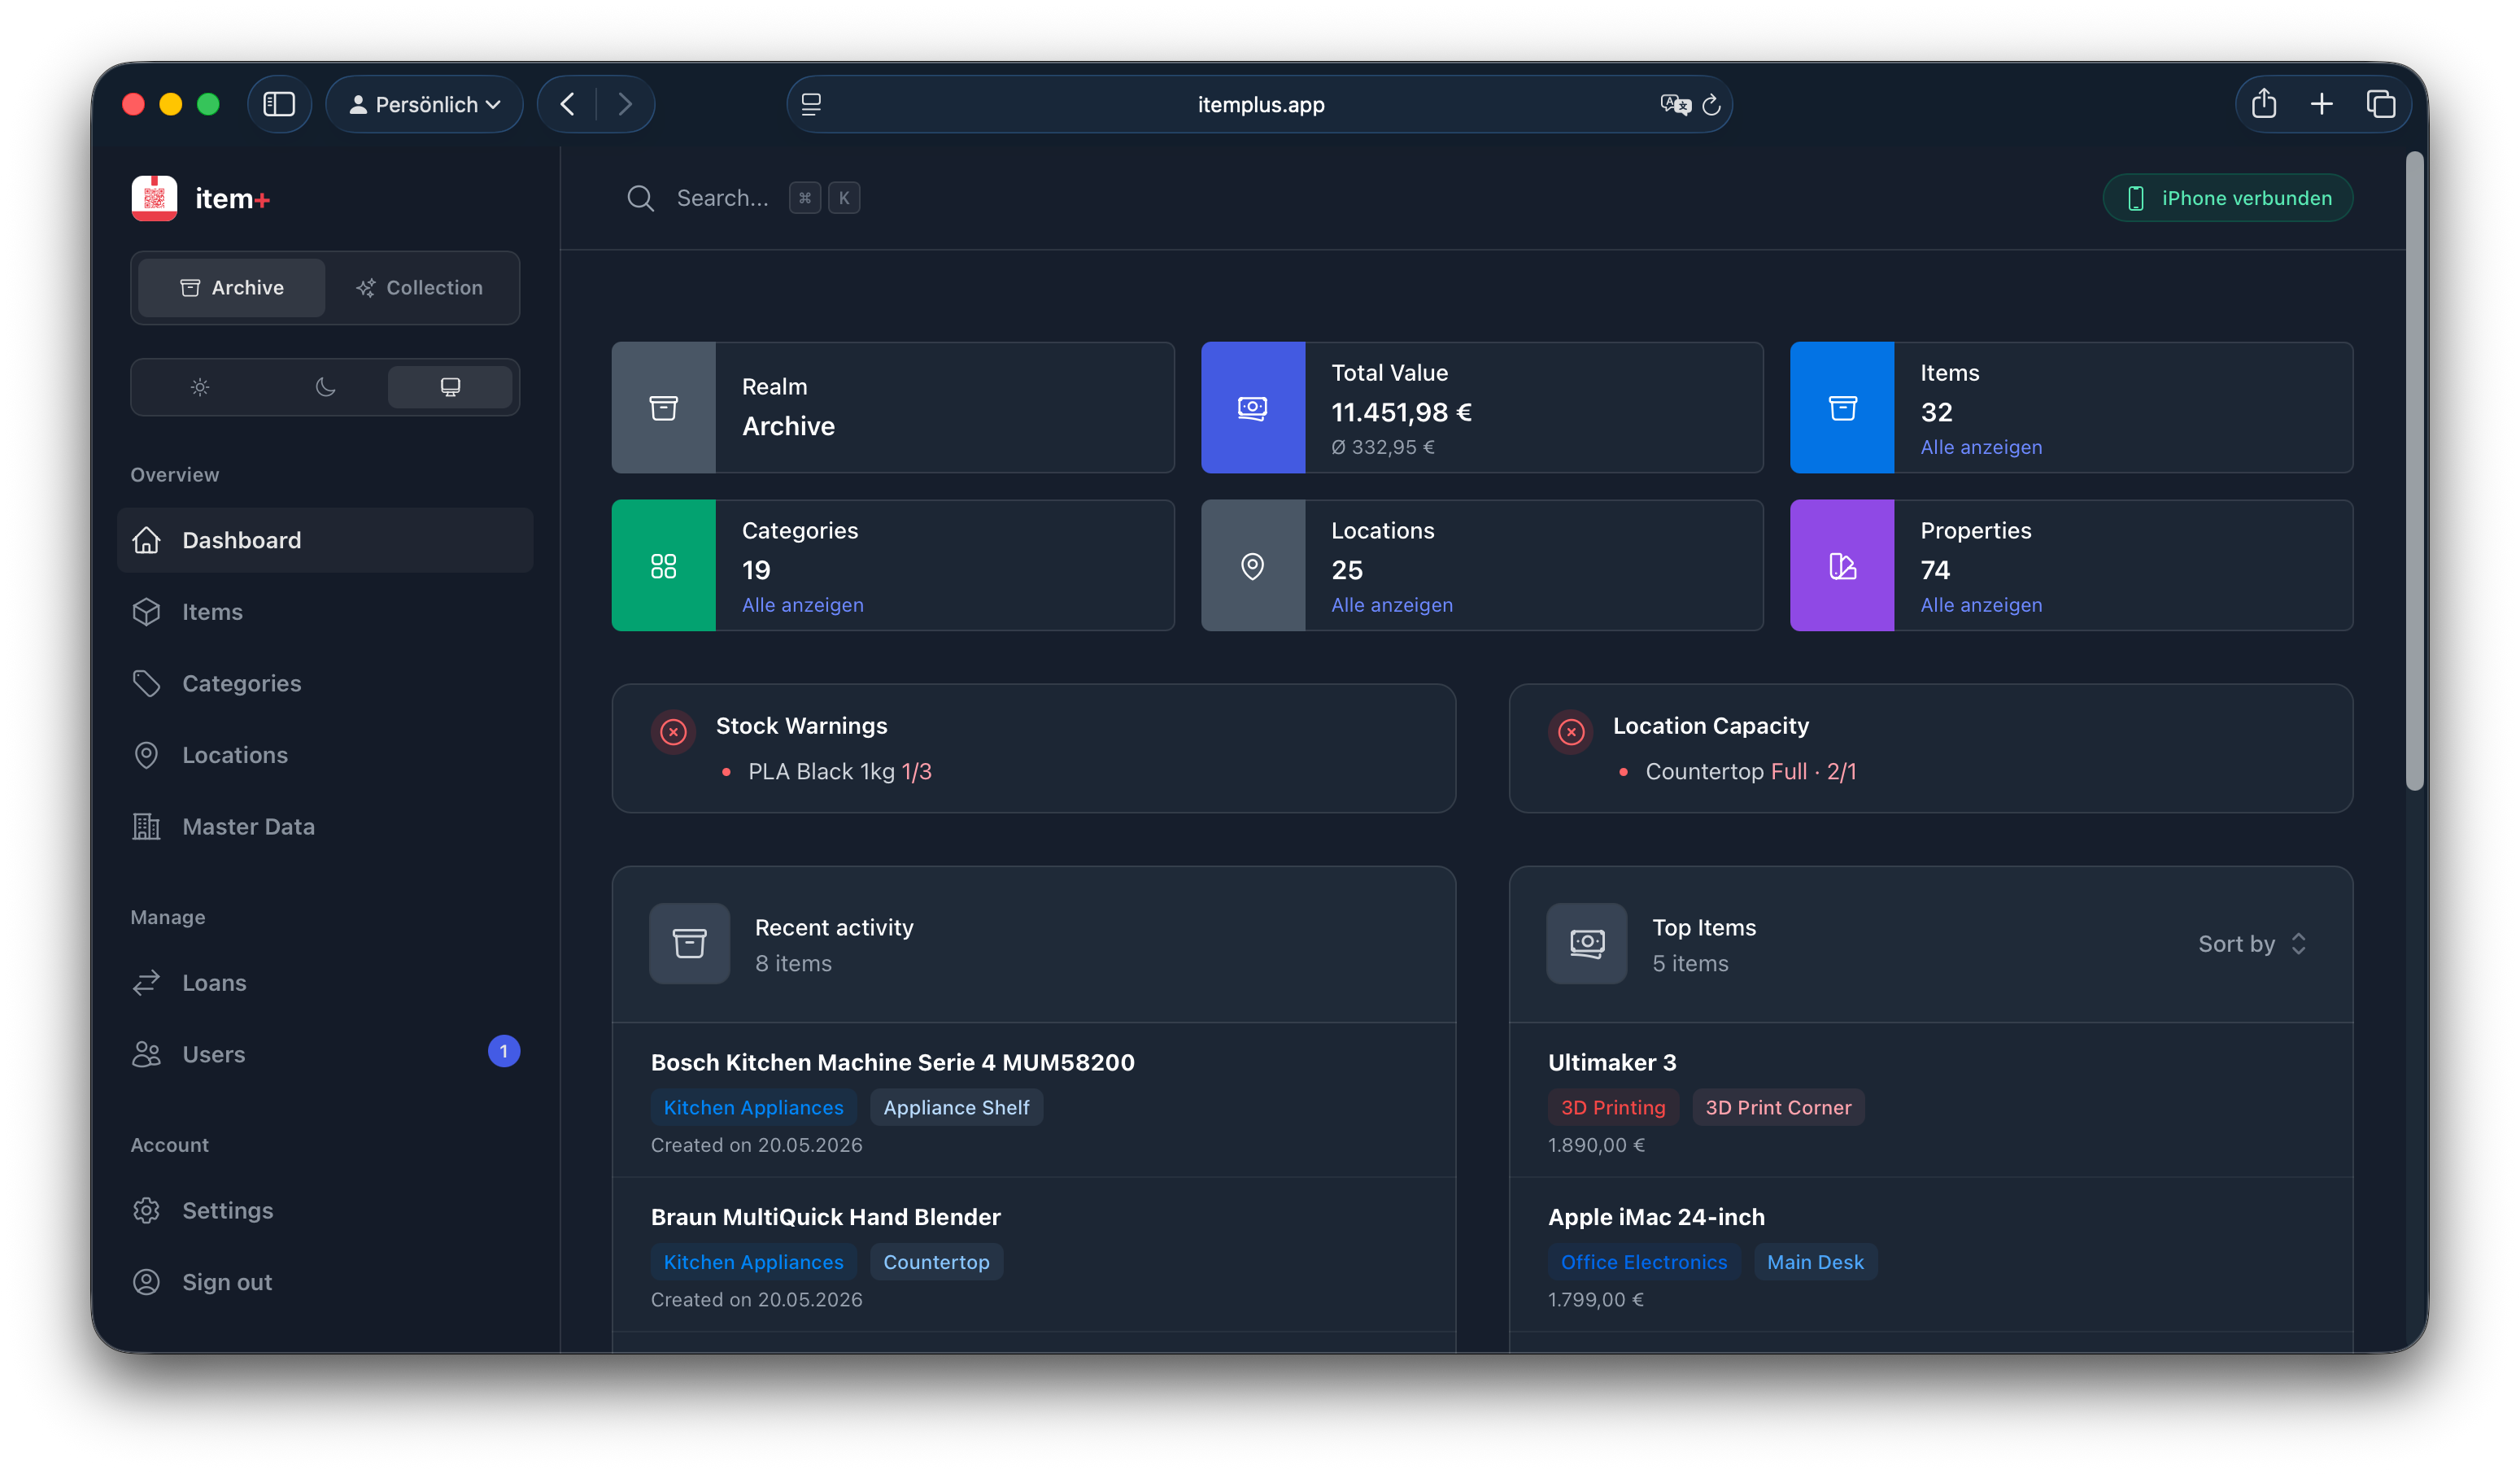Click the Appliance Shelf location tag
This screenshot has height=1474, width=2520.
[x=956, y=1107]
